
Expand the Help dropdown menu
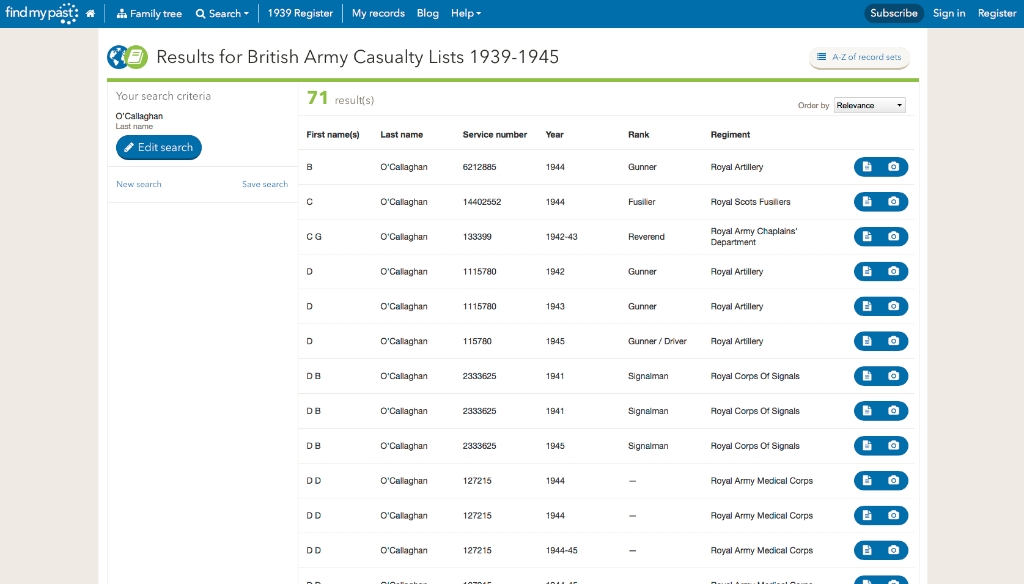[x=465, y=14]
